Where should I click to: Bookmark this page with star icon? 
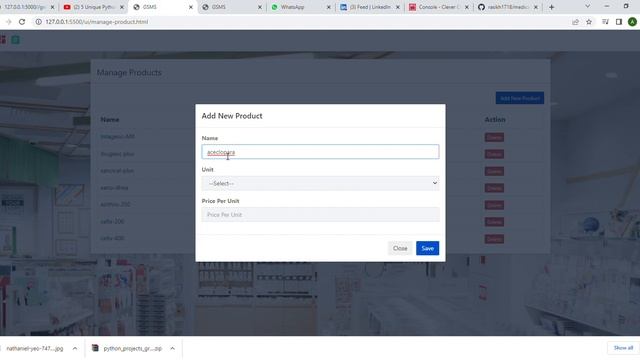coord(589,22)
